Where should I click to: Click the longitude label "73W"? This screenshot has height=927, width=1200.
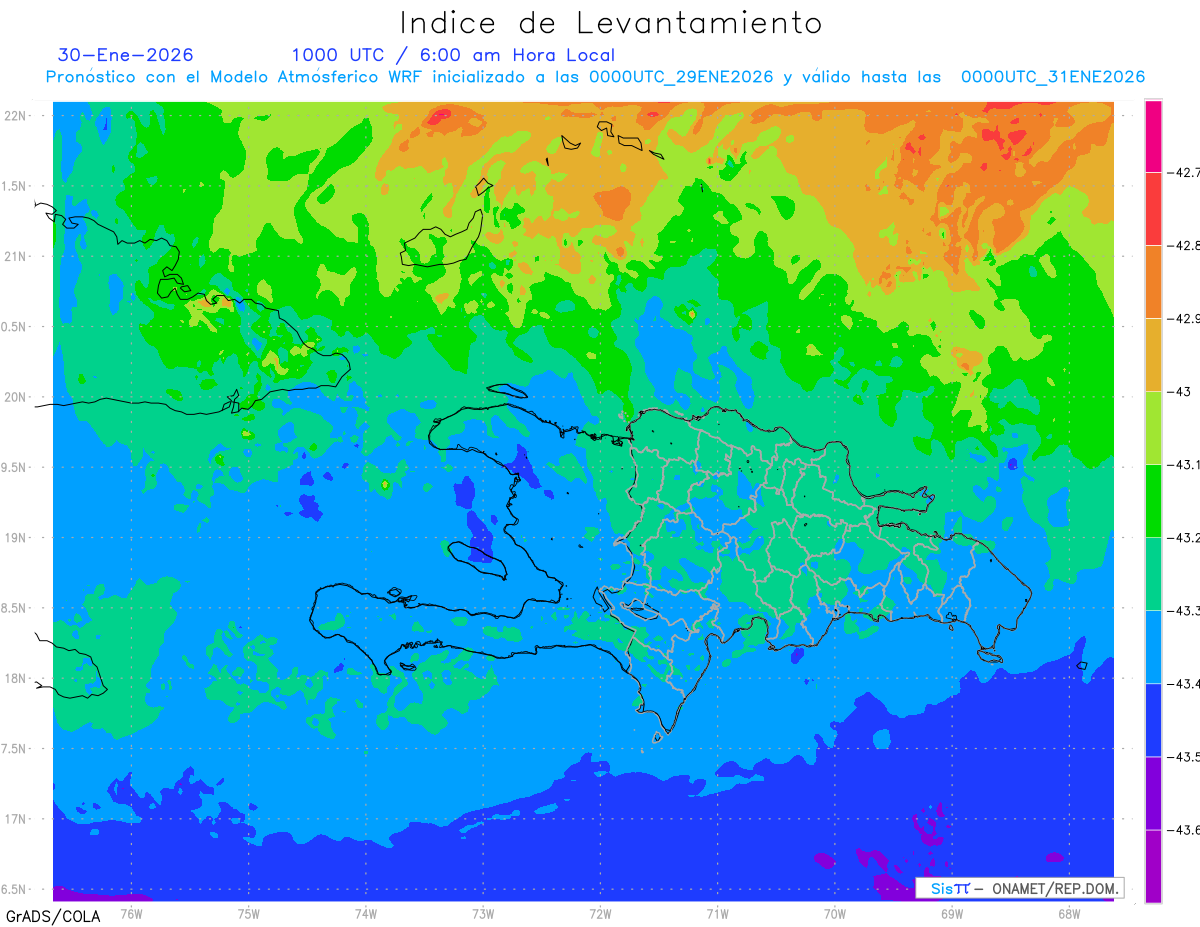[483, 913]
